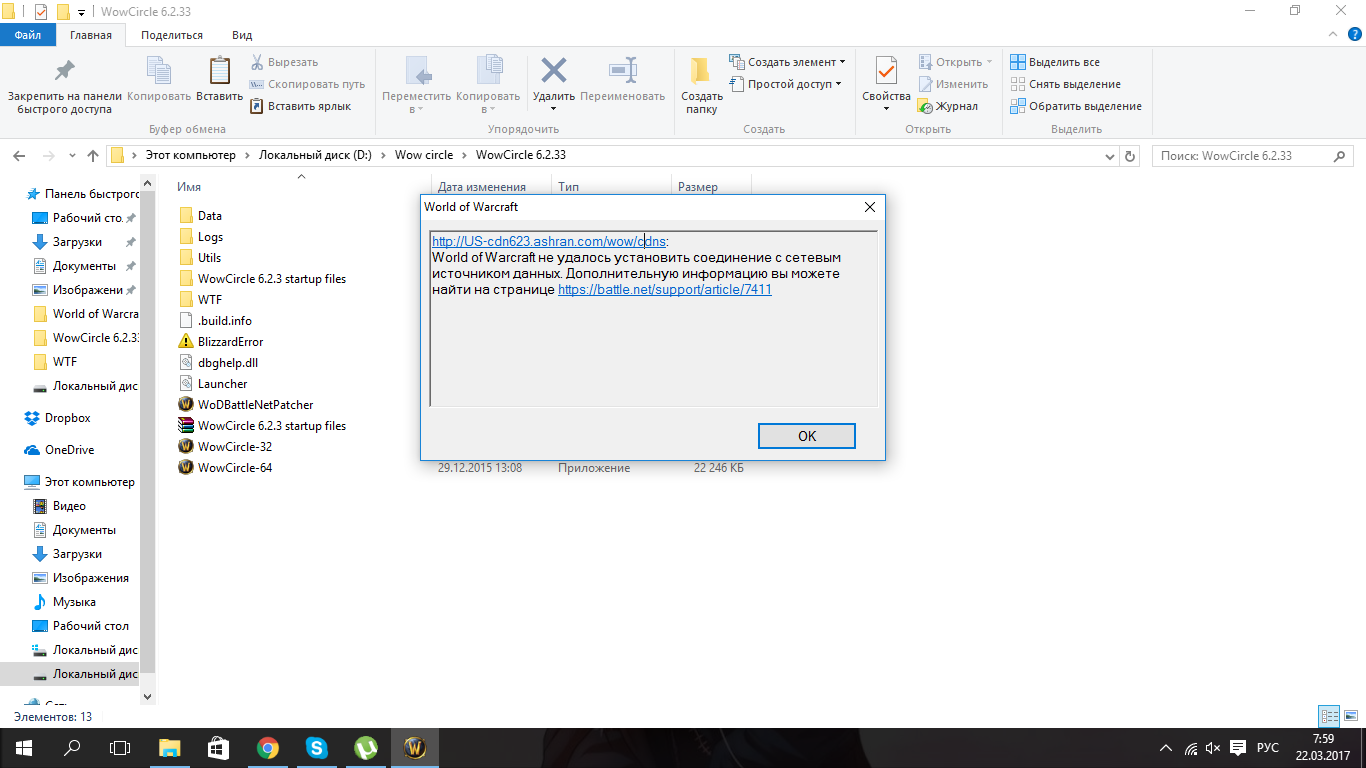Click Invert selection (Обратить выделение)
The image size is (1366, 768).
click(x=1084, y=106)
